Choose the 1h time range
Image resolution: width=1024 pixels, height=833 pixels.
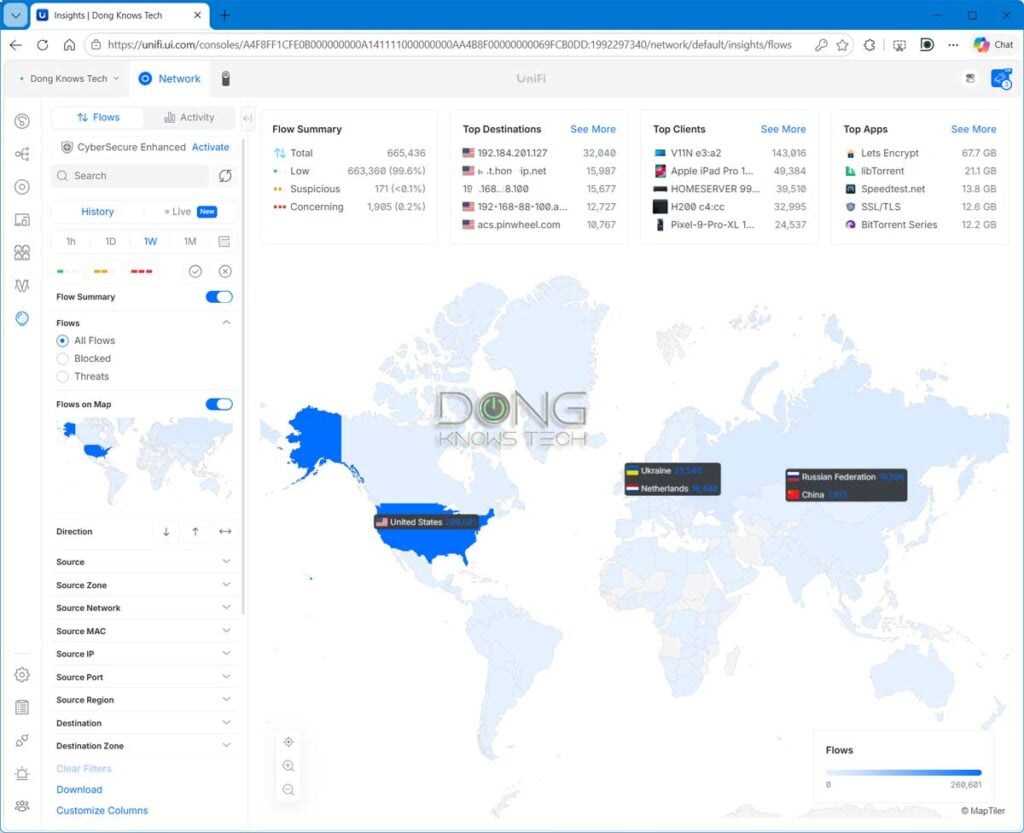click(x=71, y=242)
